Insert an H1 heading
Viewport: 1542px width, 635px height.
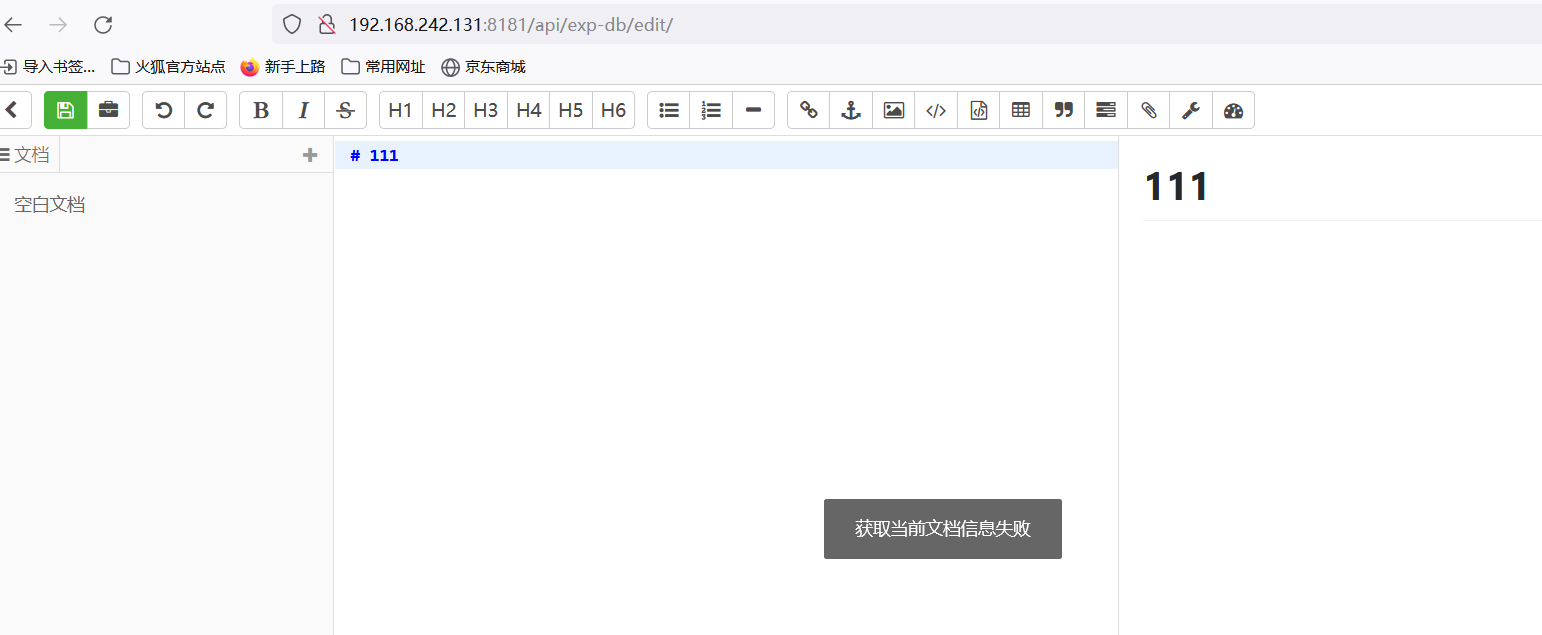tap(401, 110)
